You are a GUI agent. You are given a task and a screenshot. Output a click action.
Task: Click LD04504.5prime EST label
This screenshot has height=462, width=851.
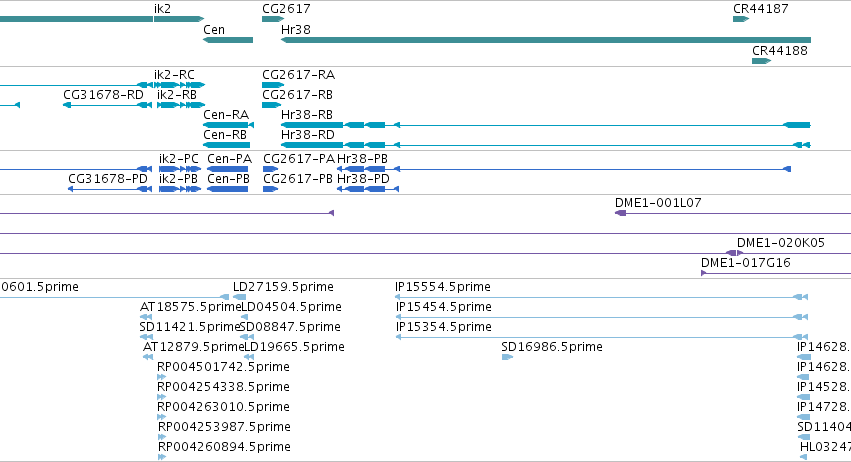pyautogui.click(x=291, y=307)
